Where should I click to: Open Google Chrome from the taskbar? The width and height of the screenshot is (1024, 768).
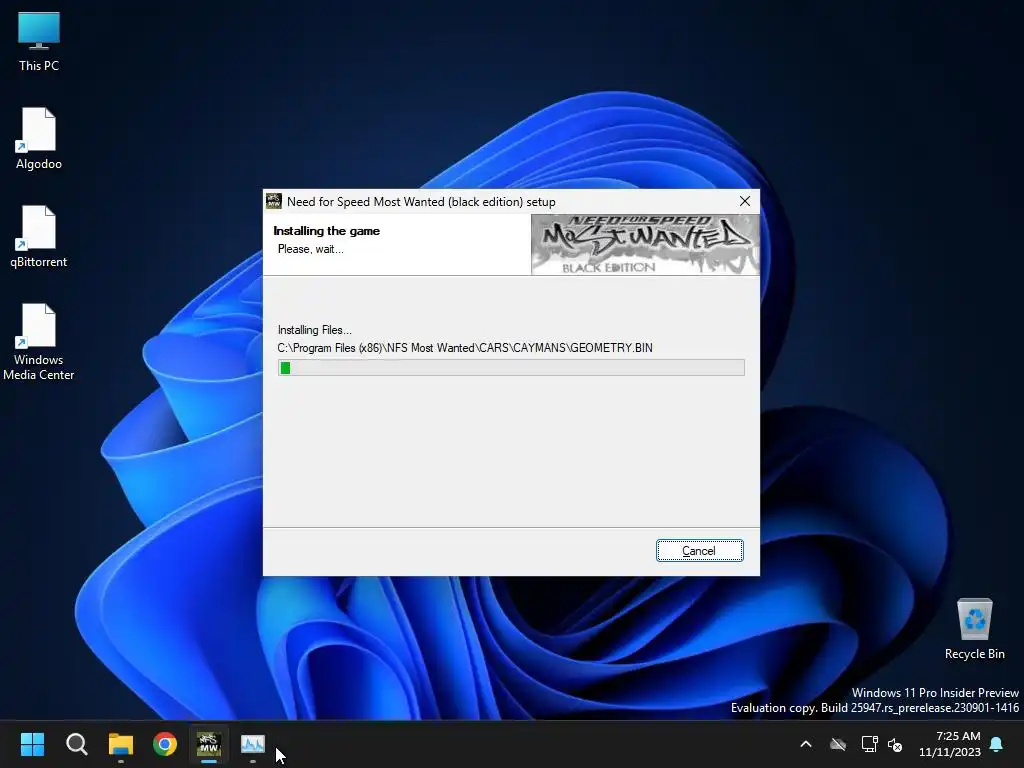click(x=165, y=744)
